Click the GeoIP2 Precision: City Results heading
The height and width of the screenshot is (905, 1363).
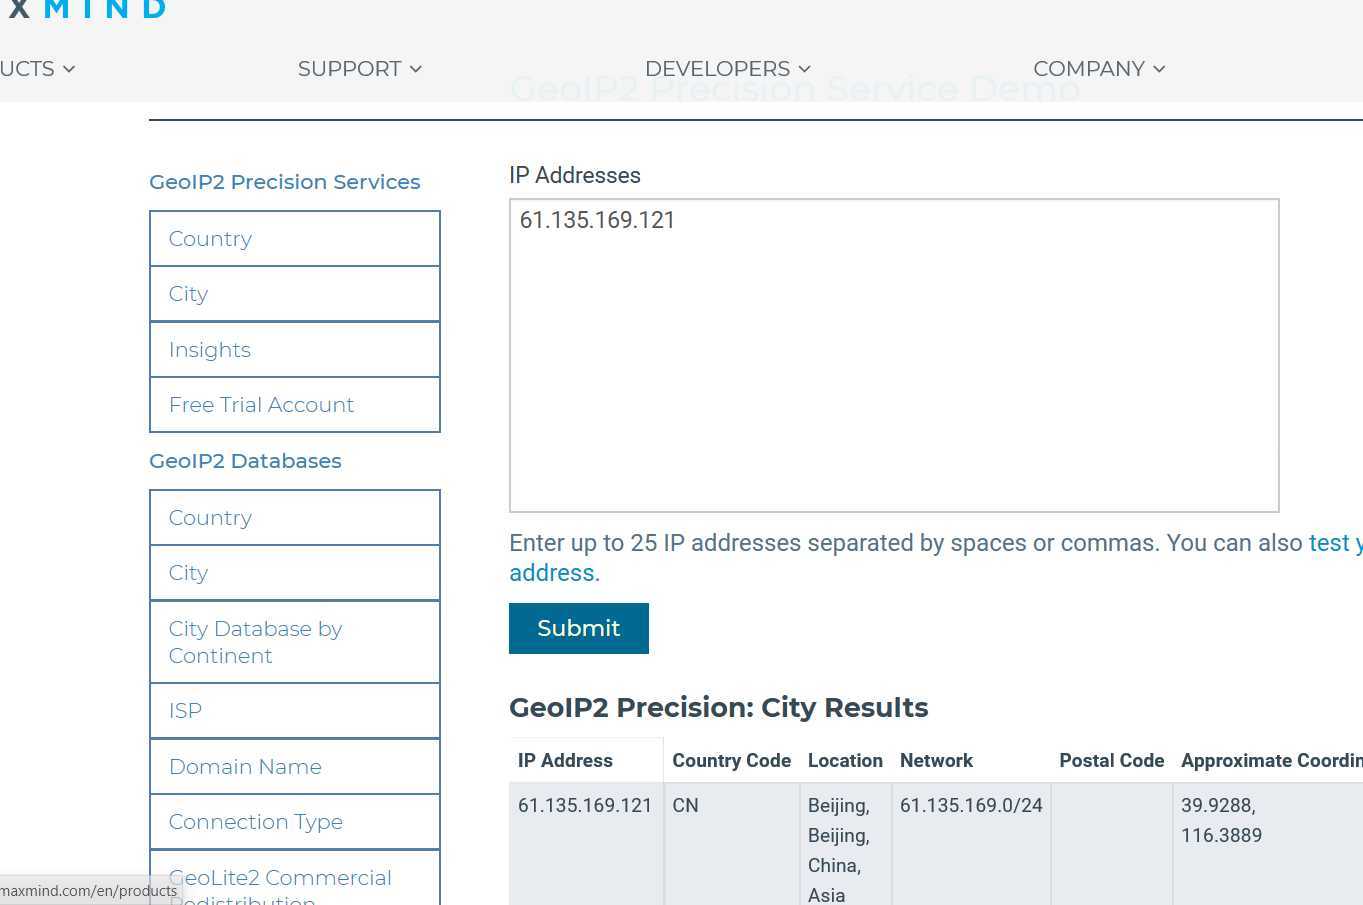(x=719, y=708)
